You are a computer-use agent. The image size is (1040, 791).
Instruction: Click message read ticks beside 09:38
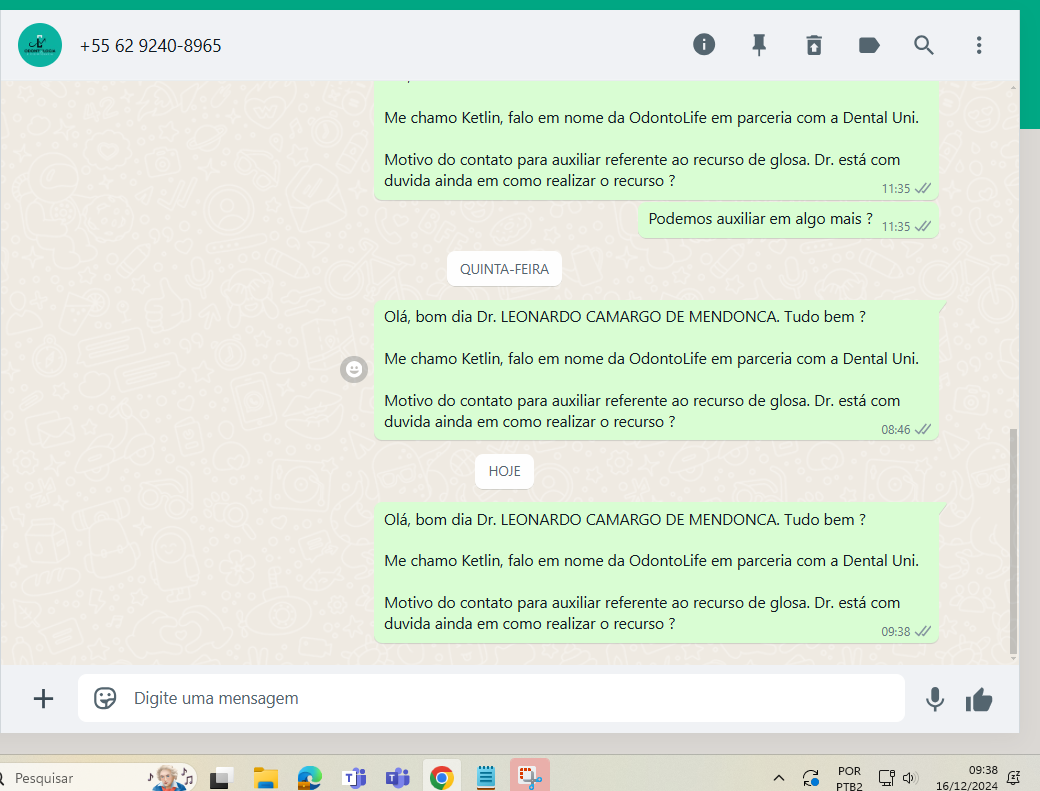[923, 631]
